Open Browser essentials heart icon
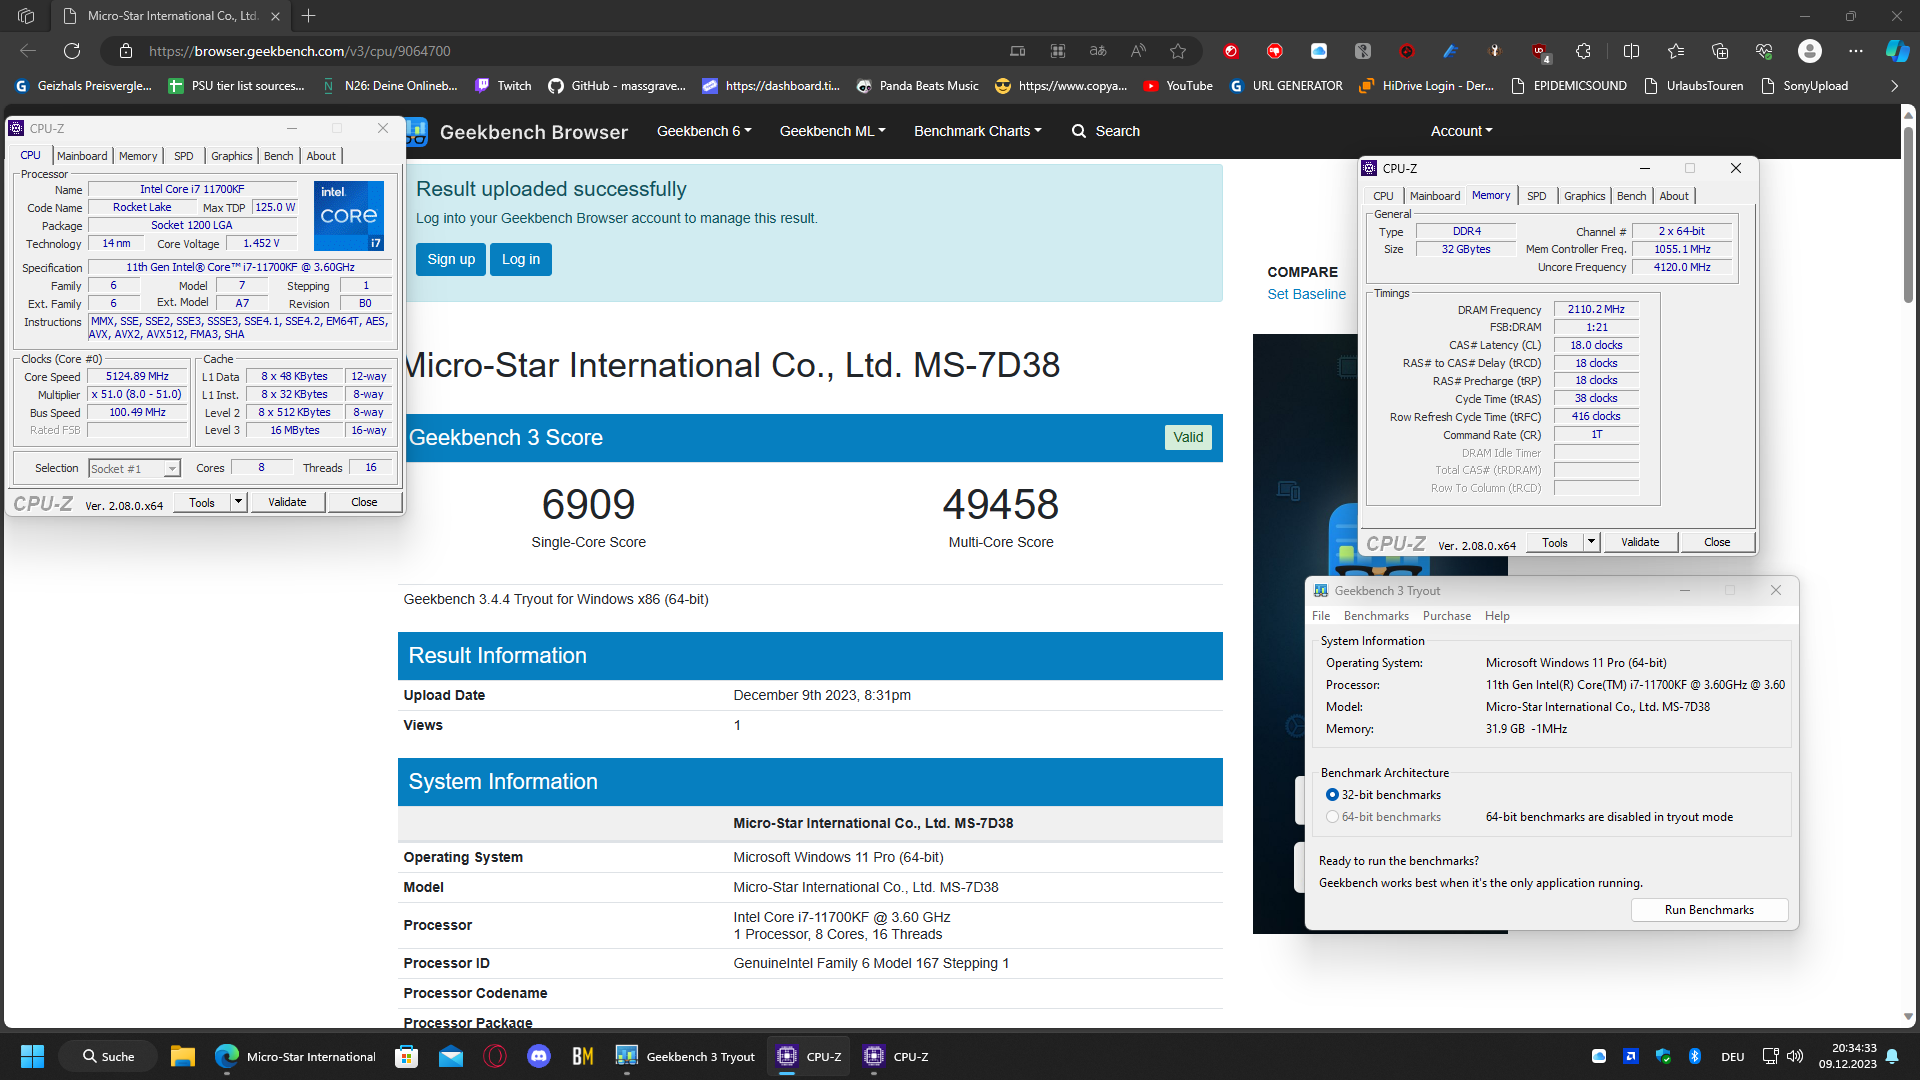Viewport: 1920px width, 1080px height. [1764, 51]
